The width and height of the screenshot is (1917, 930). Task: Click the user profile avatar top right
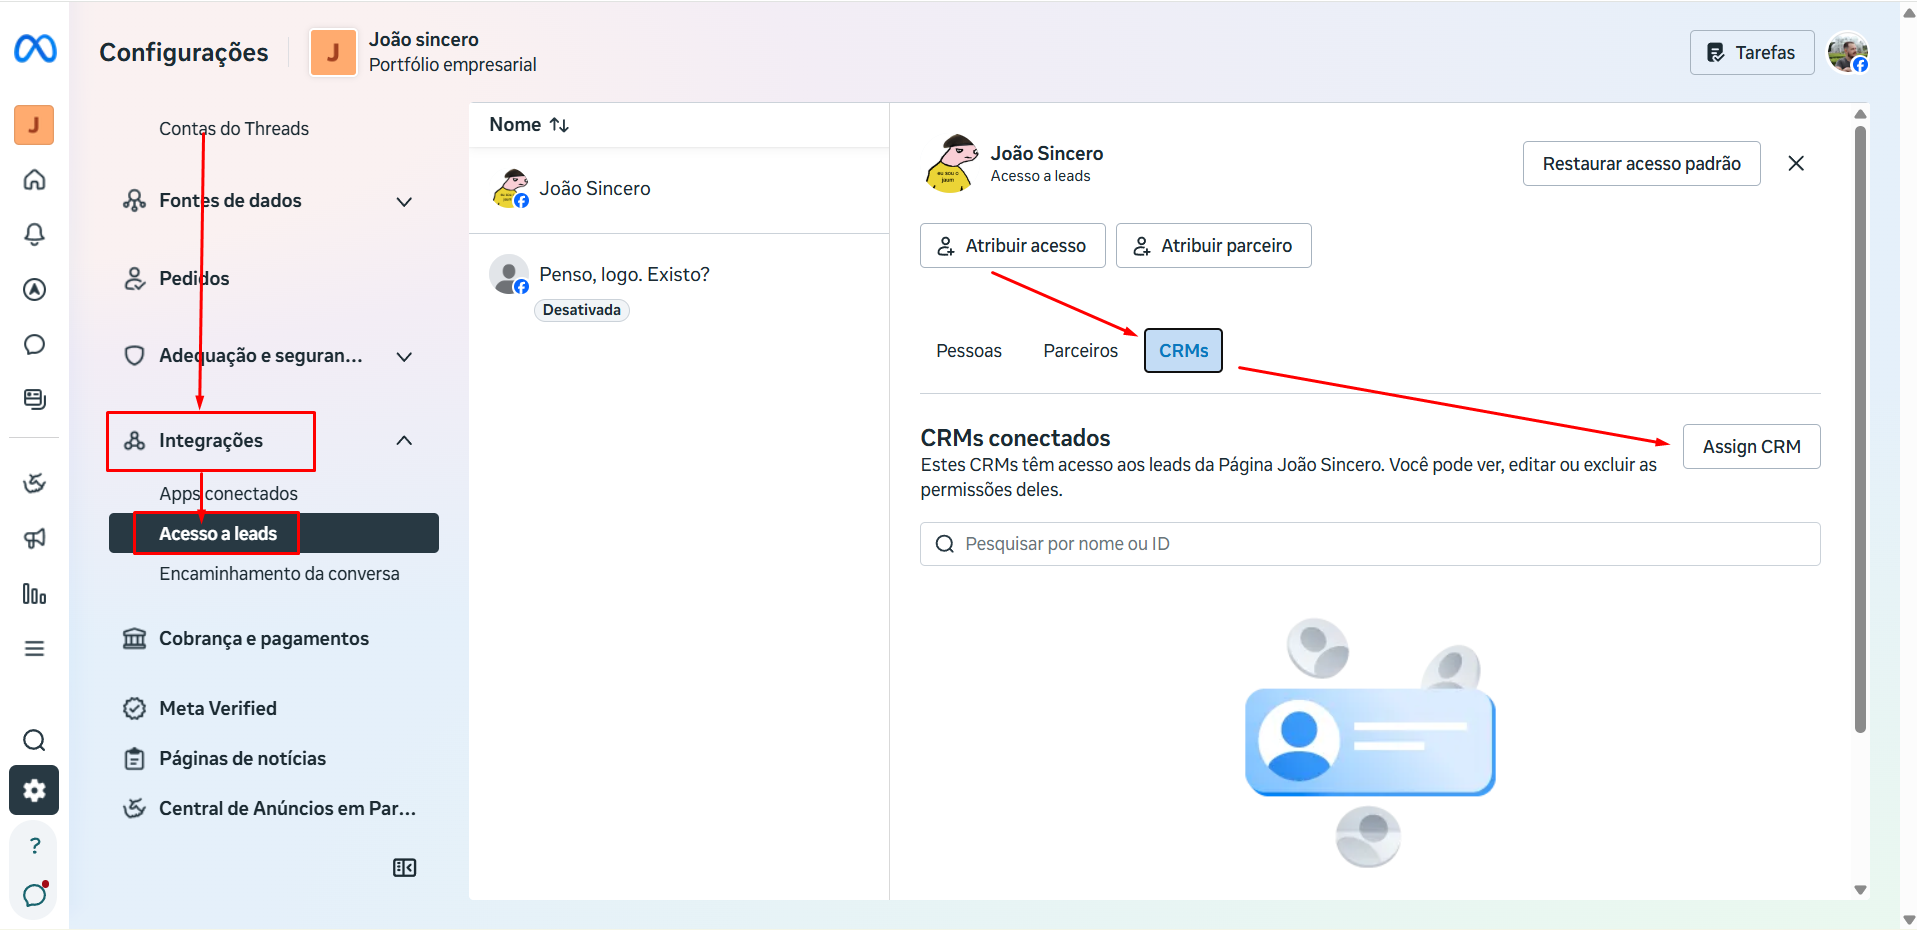(1848, 52)
